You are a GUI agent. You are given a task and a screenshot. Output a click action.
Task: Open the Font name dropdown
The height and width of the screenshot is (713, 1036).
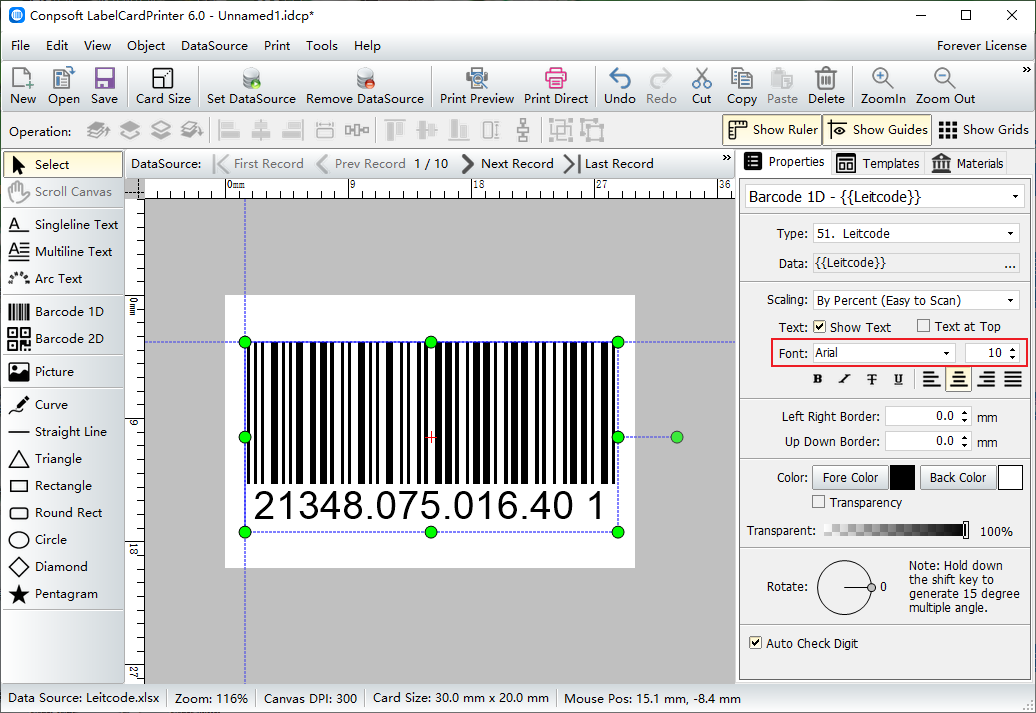(946, 354)
